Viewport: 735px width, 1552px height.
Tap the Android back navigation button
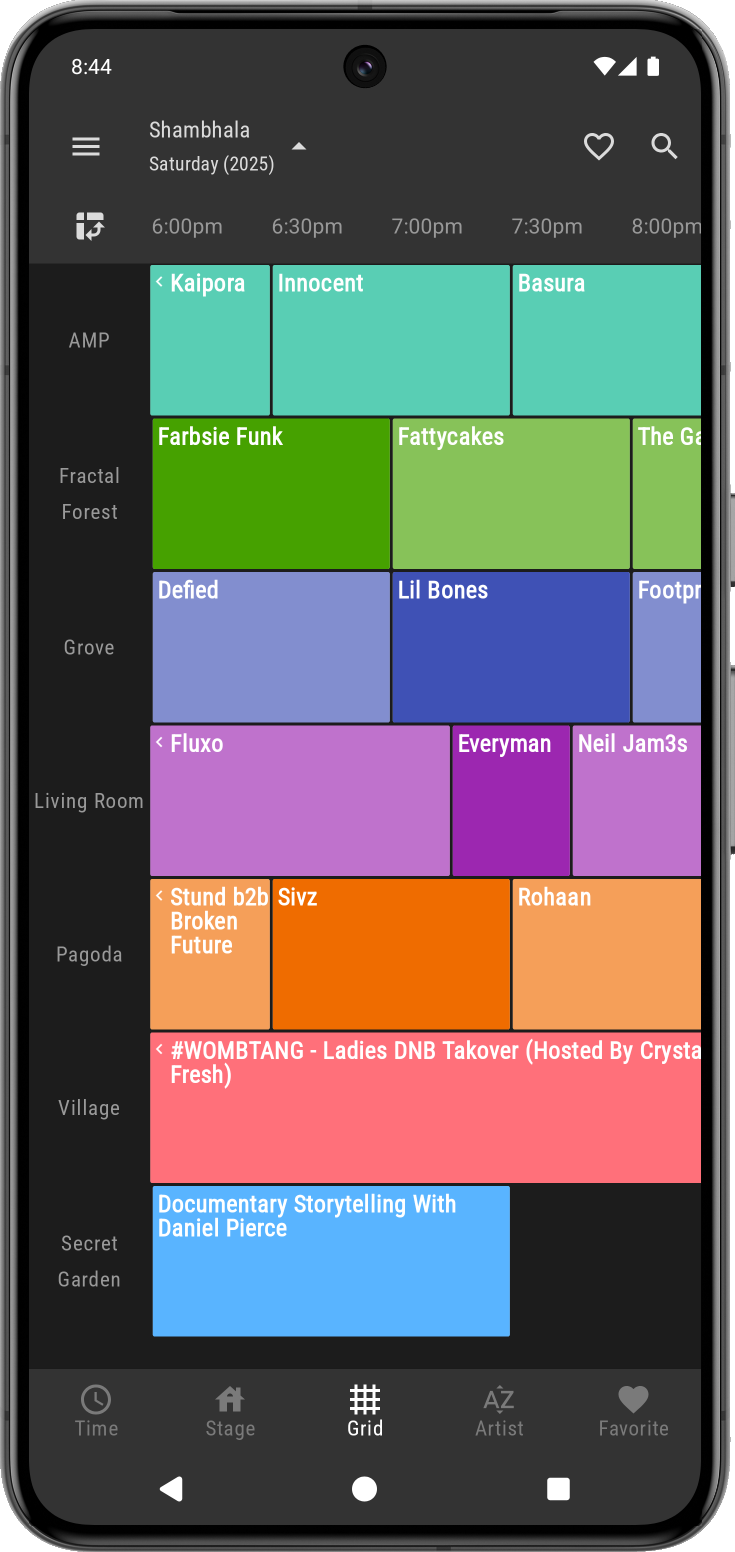tap(171, 1488)
